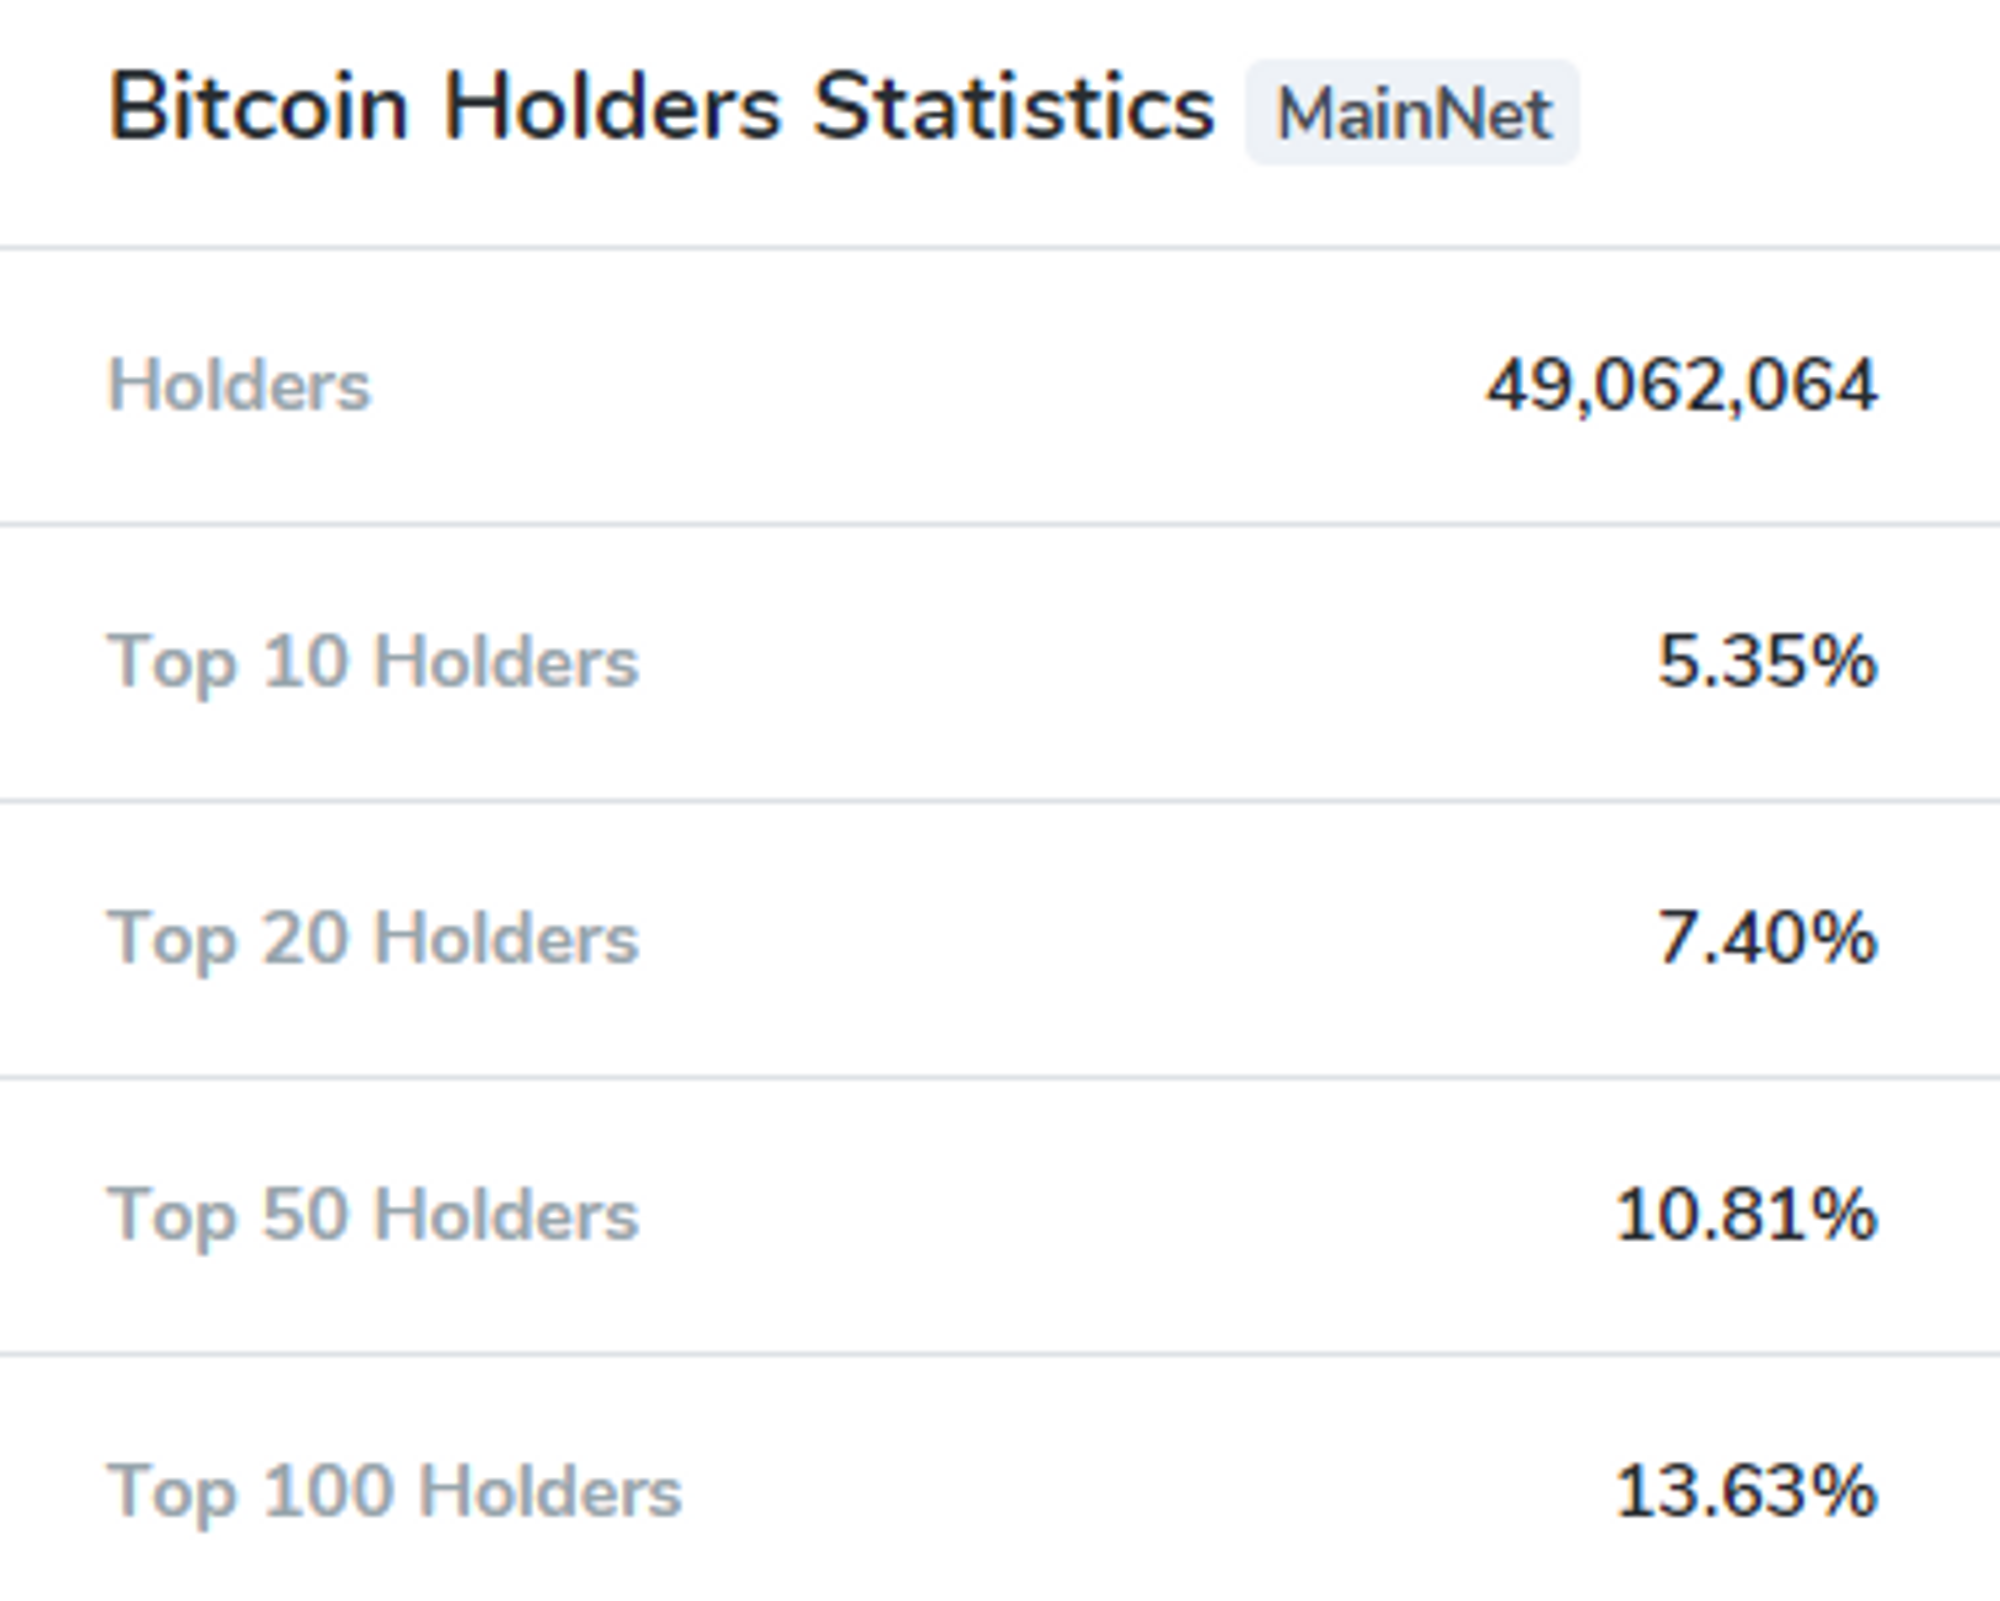Select the "Top 50 Holders" label

point(372,1215)
